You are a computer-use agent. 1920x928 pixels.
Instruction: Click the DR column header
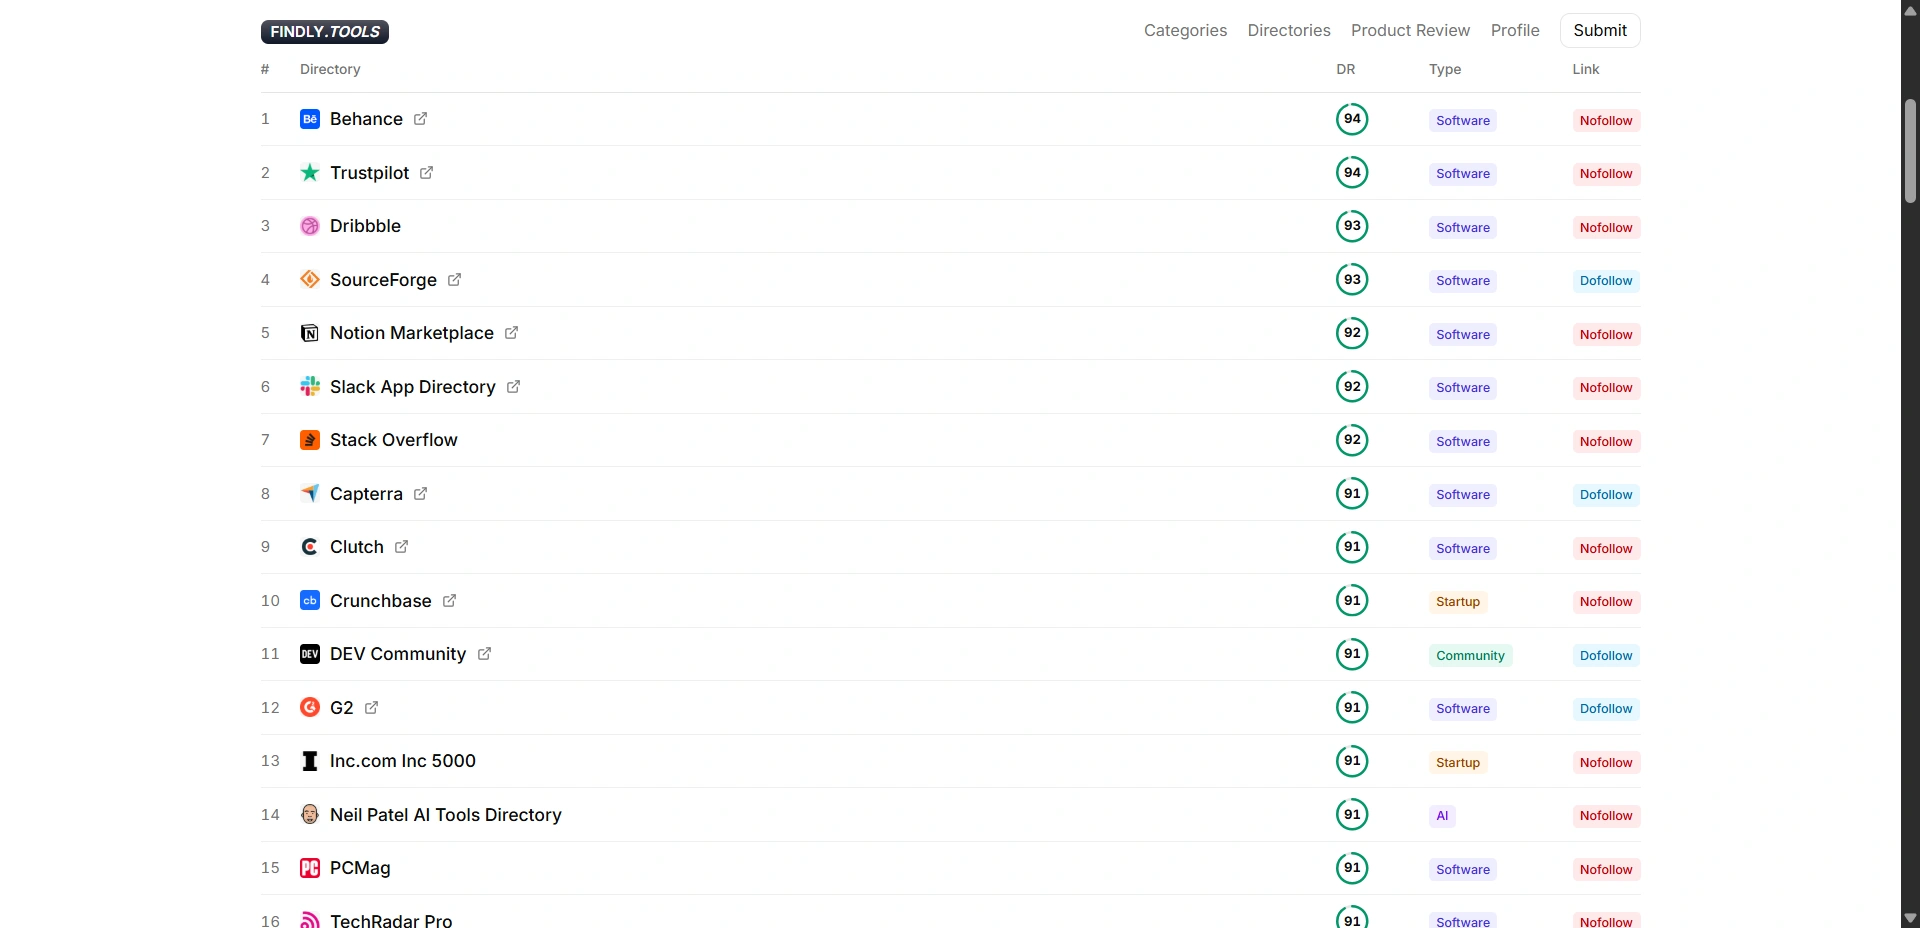click(1346, 69)
